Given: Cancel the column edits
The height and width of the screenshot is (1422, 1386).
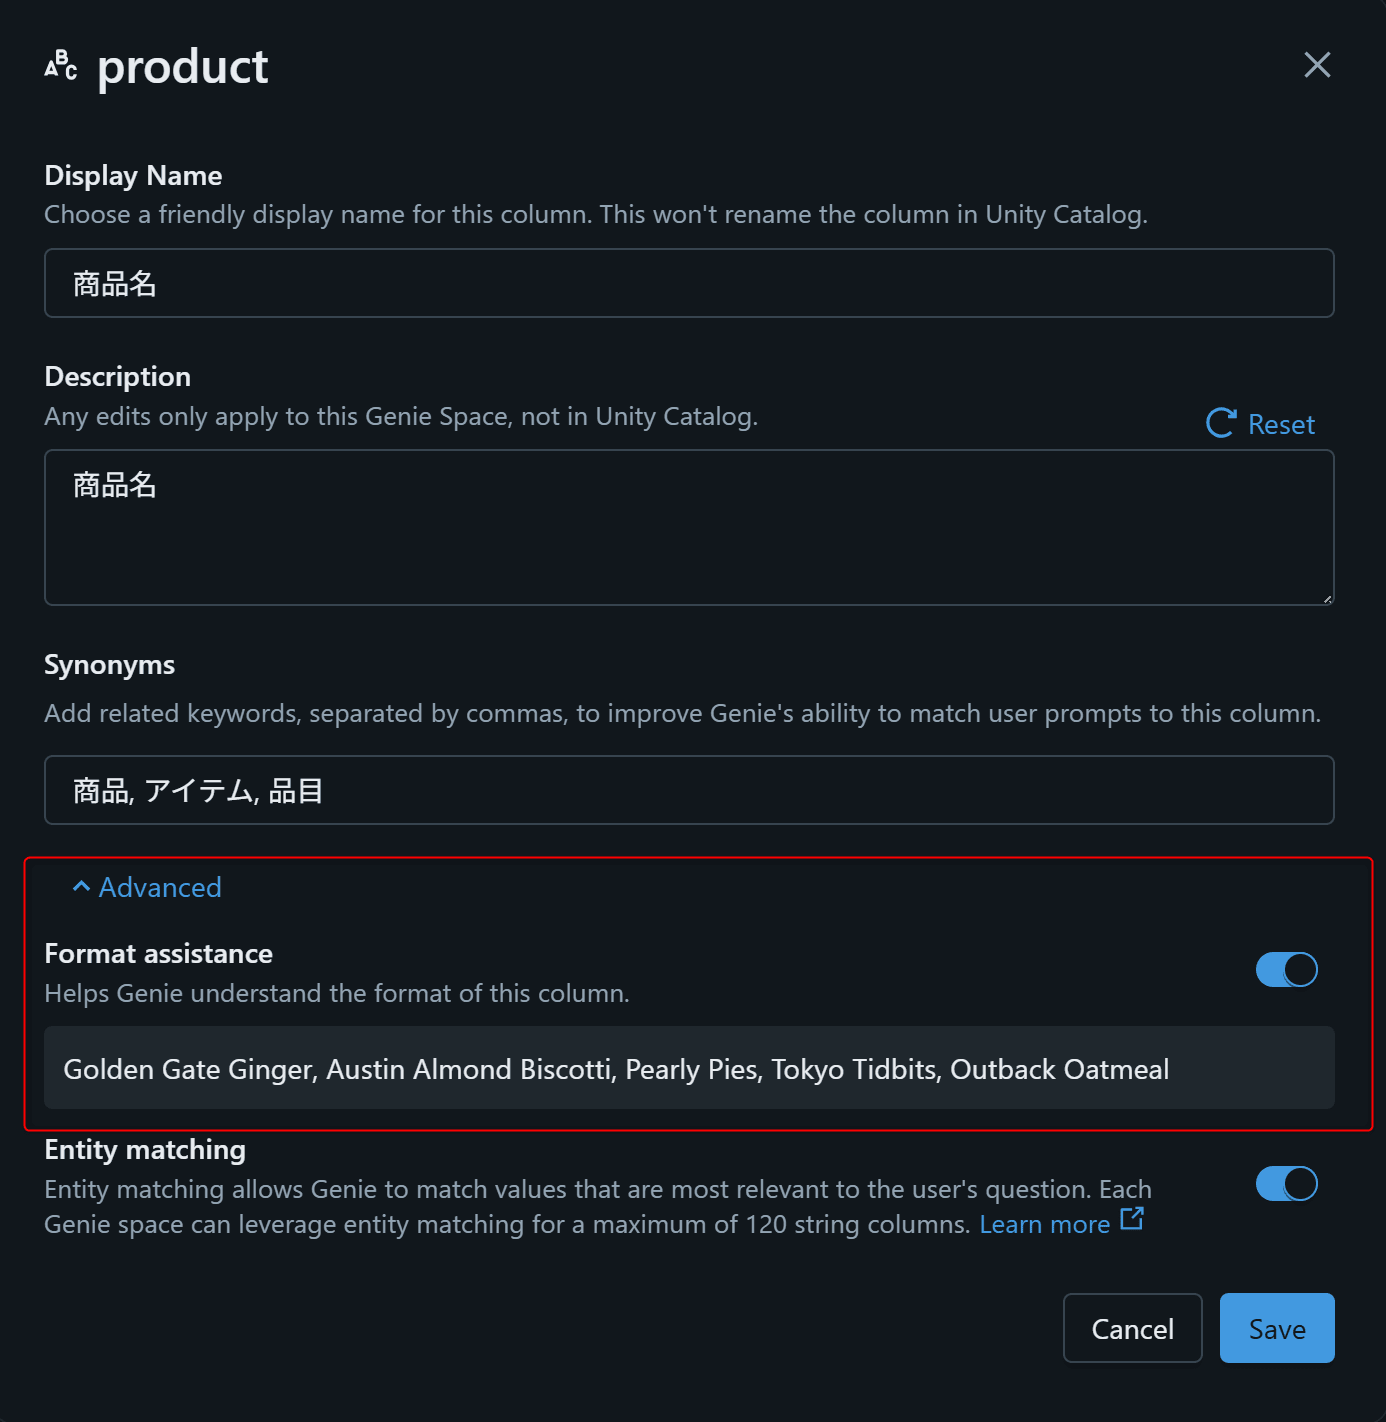Looking at the screenshot, I should [1132, 1328].
